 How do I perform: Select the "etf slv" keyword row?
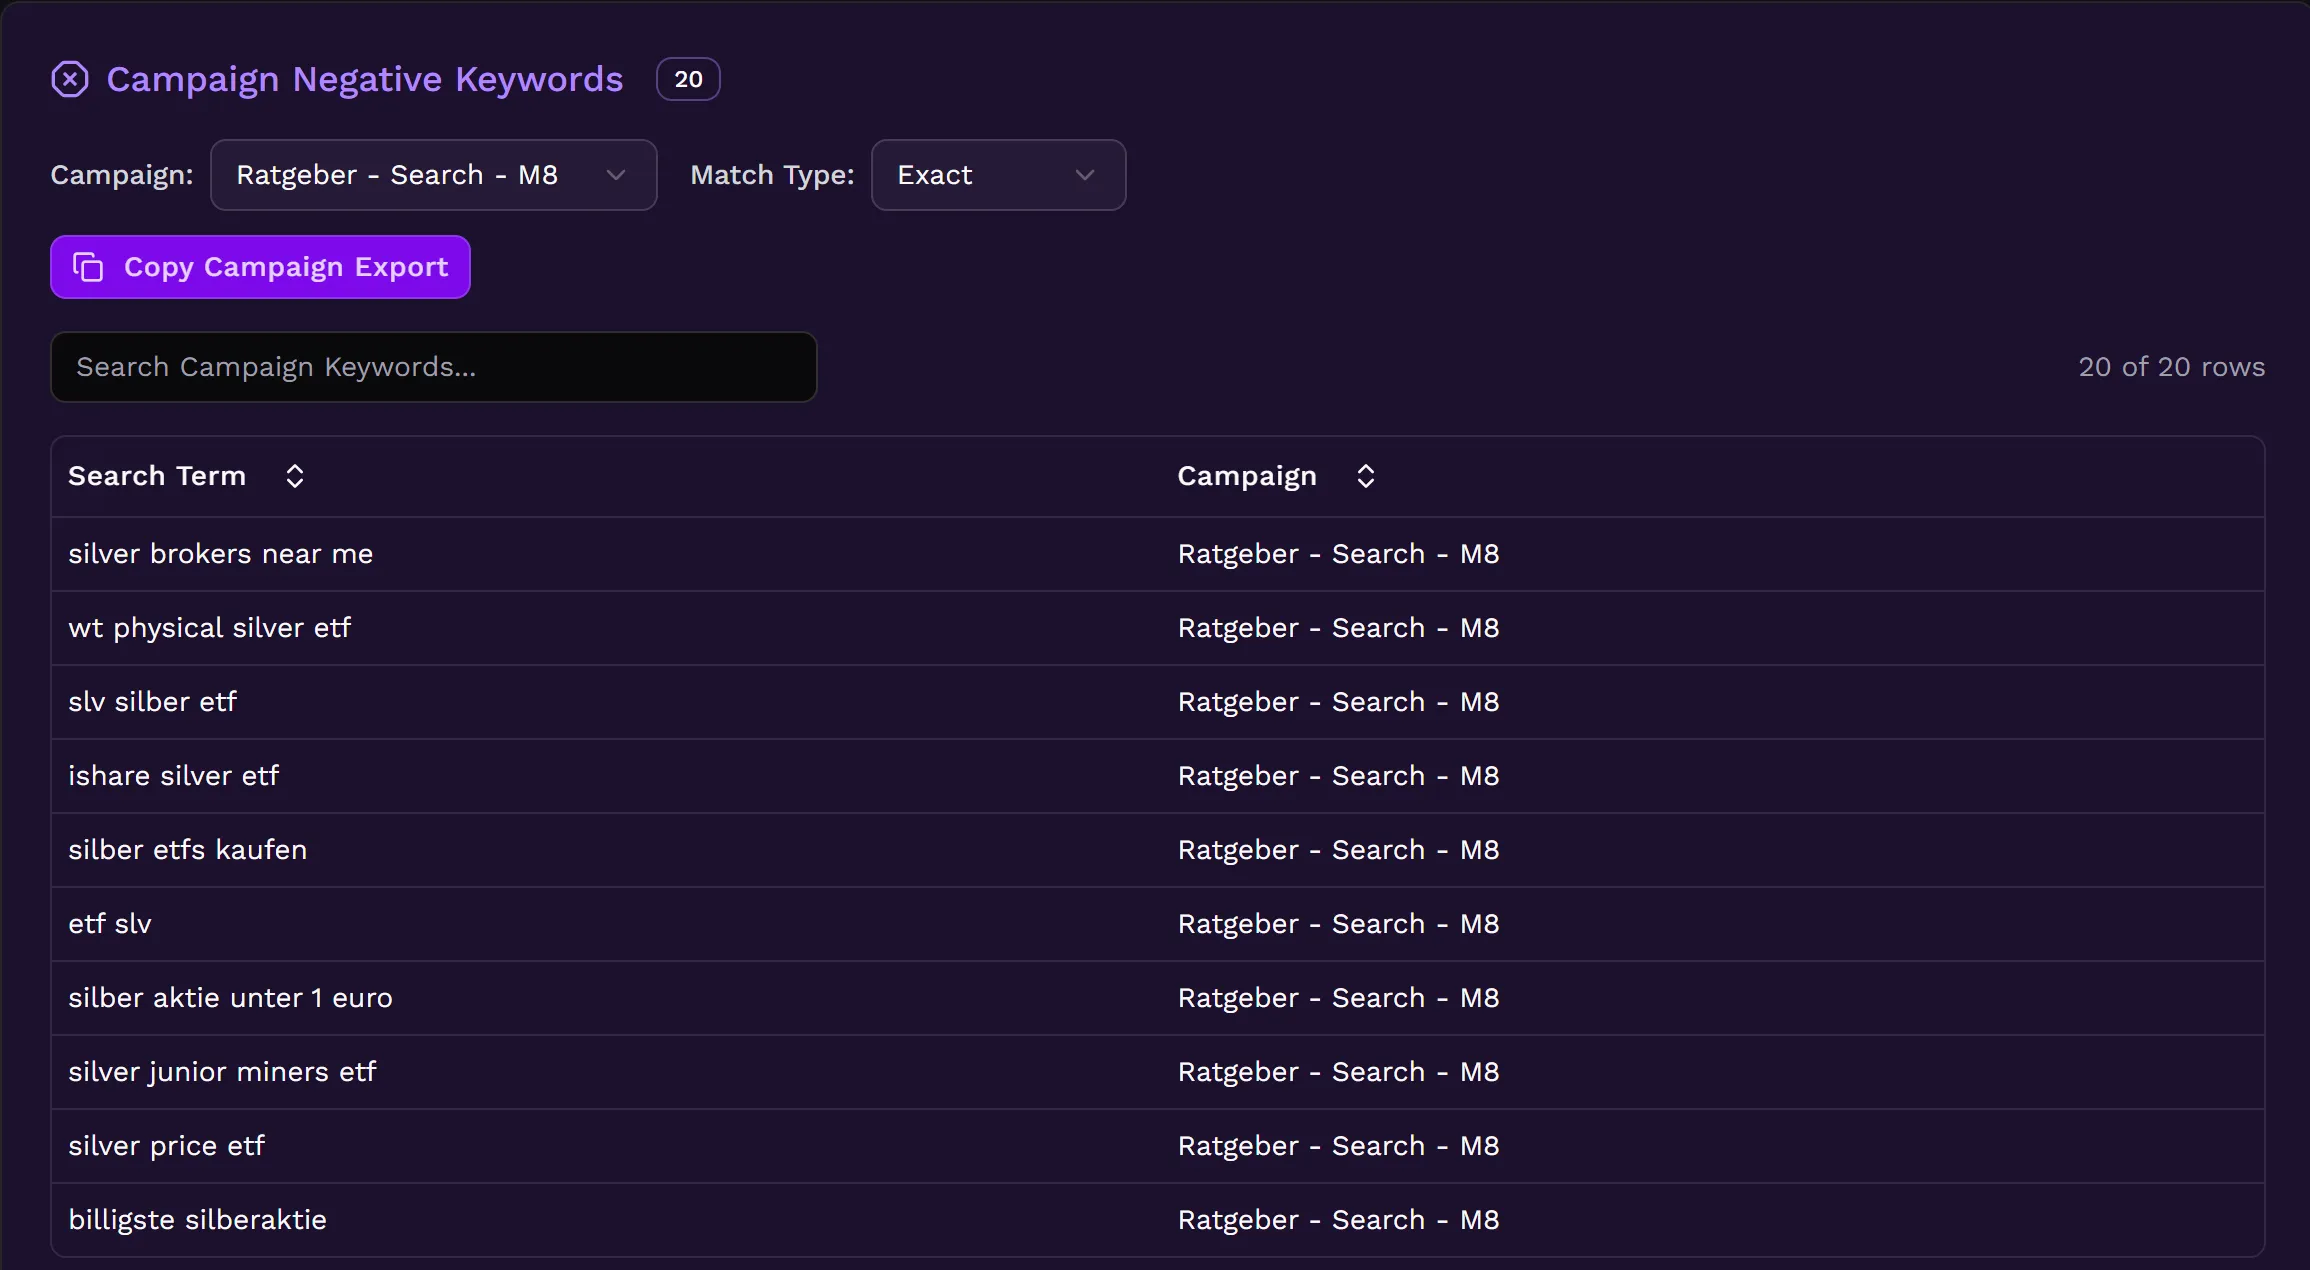point(110,924)
